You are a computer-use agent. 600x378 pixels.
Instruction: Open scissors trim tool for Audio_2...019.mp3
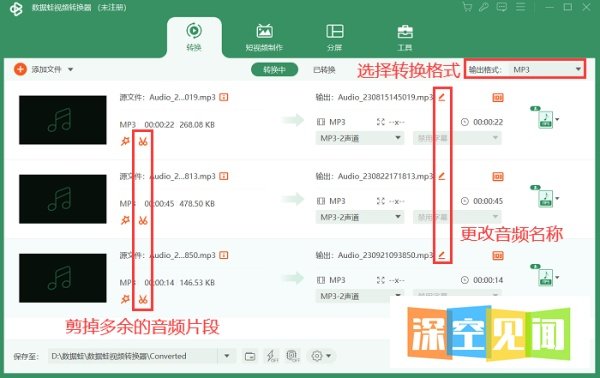143,142
